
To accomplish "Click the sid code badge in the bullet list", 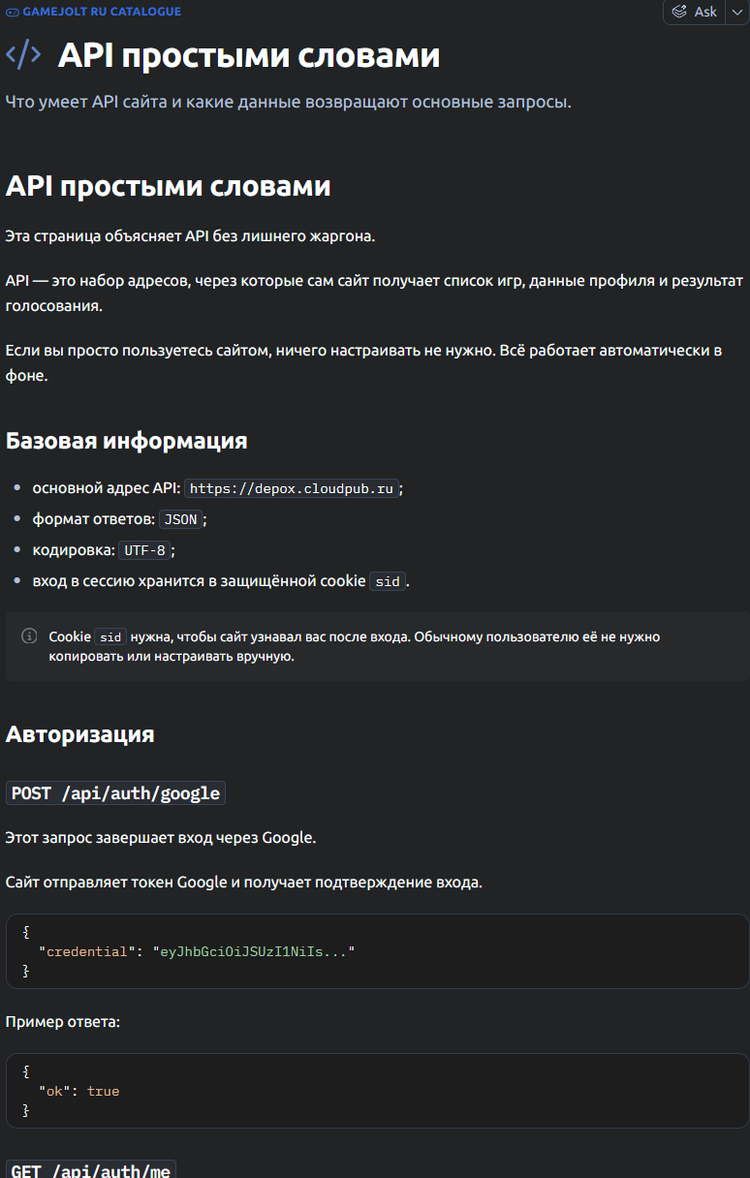I will tap(387, 581).
